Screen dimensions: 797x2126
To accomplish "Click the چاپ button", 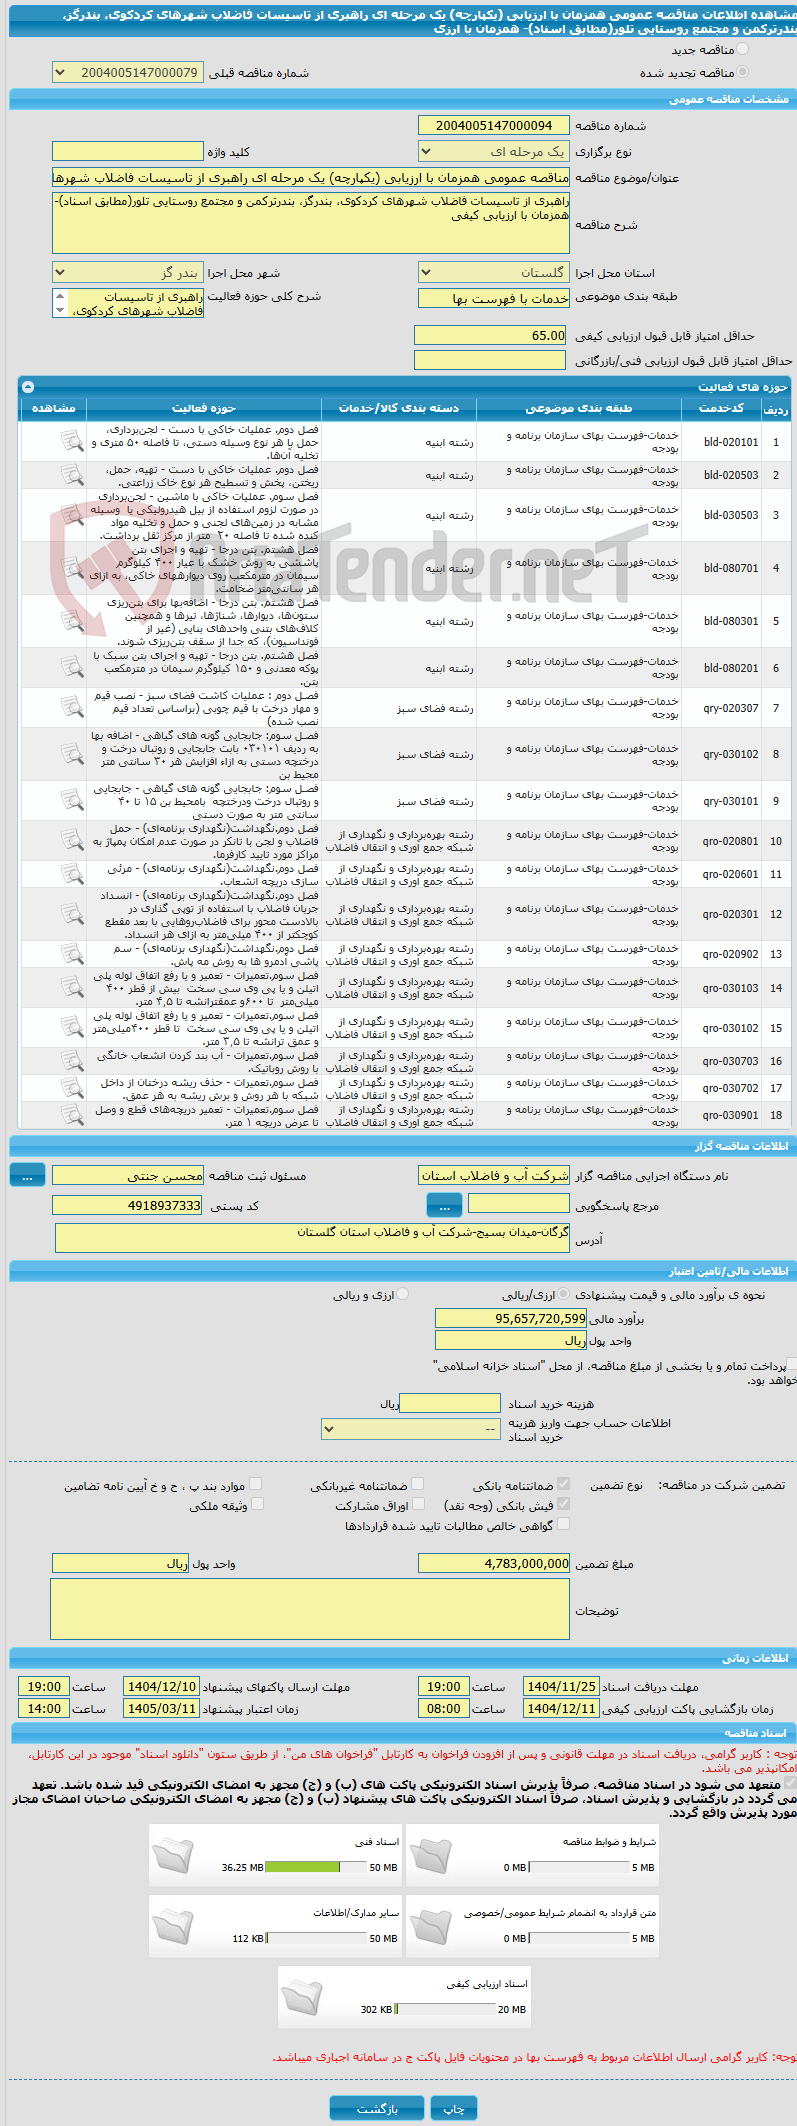I will [454, 2108].
